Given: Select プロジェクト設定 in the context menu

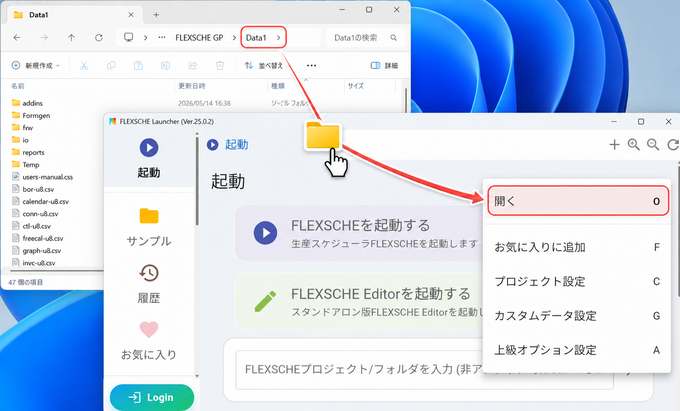Looking at the screenshot, I should point(578,281).
